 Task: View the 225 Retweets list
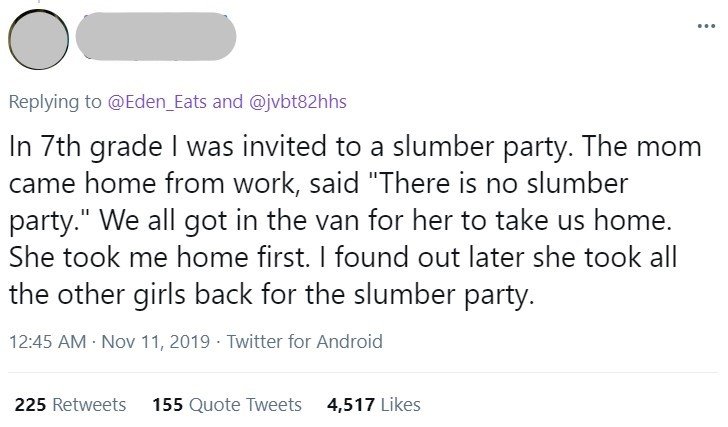pyautogui.click(x=71, y=404)
